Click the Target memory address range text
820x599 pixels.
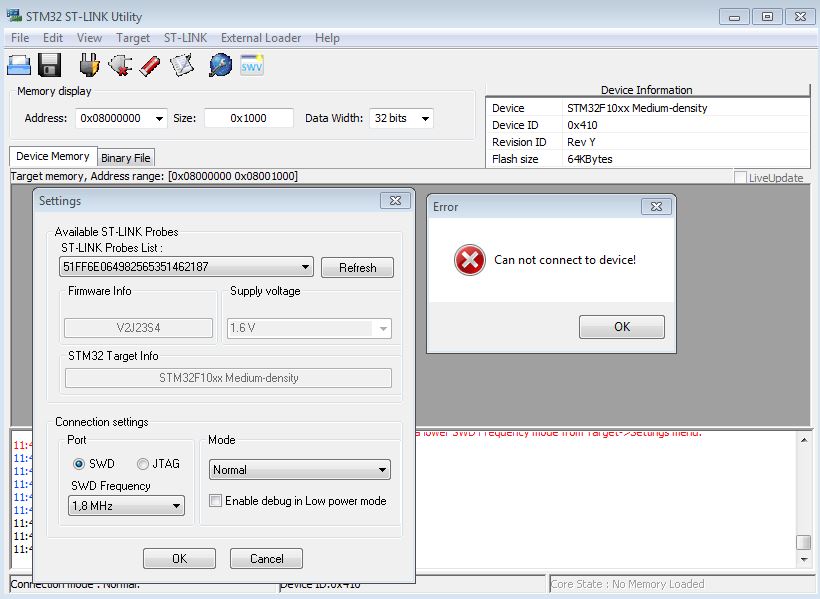(154, 176)
